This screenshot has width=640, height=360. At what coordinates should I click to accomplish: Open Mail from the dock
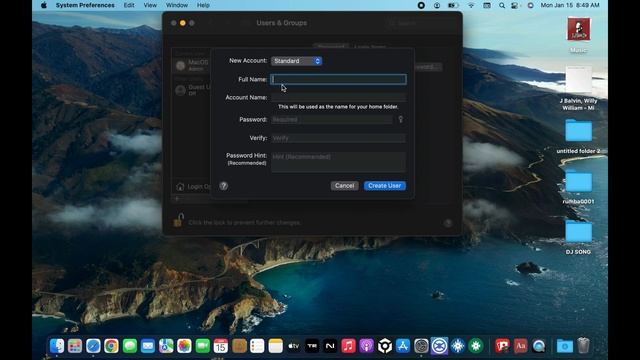click(148, 346)
